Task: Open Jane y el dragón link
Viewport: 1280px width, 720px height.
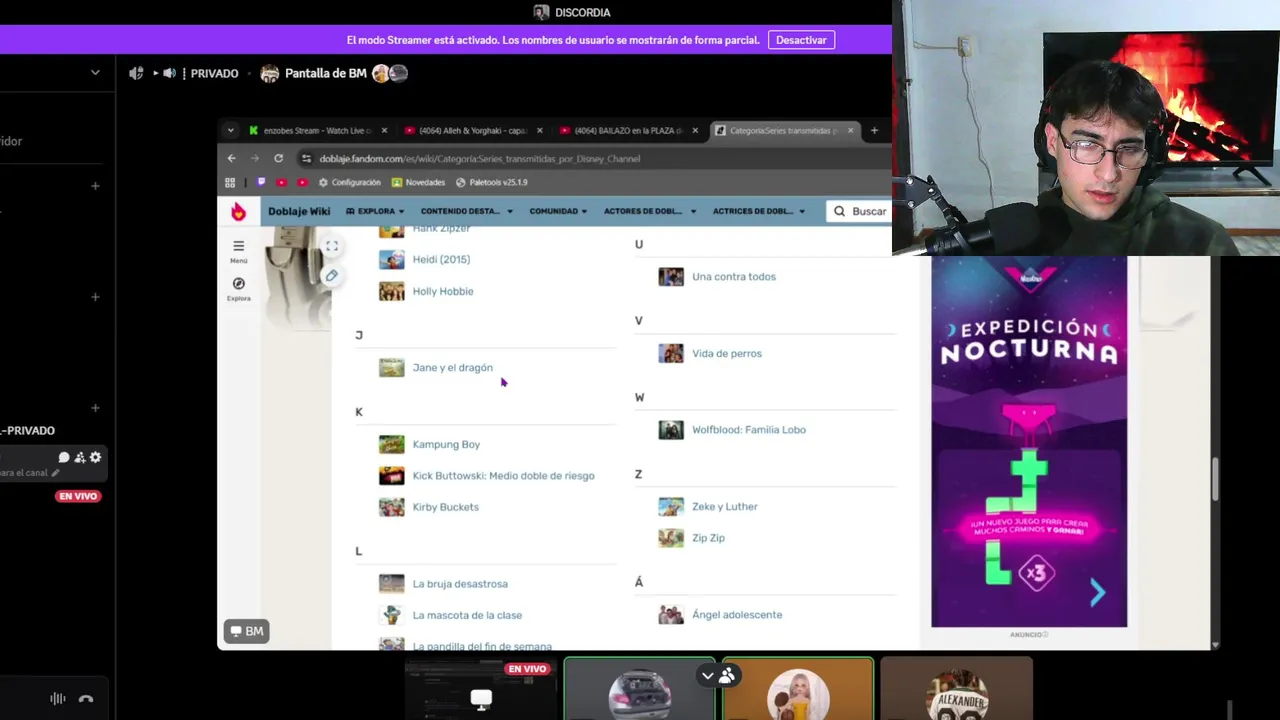Action: (x=452, y=367)
